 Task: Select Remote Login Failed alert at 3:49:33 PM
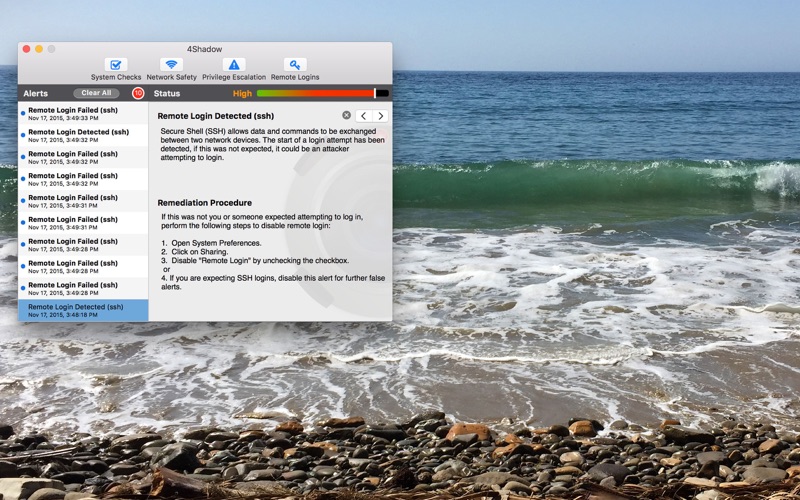pos(83,113)
